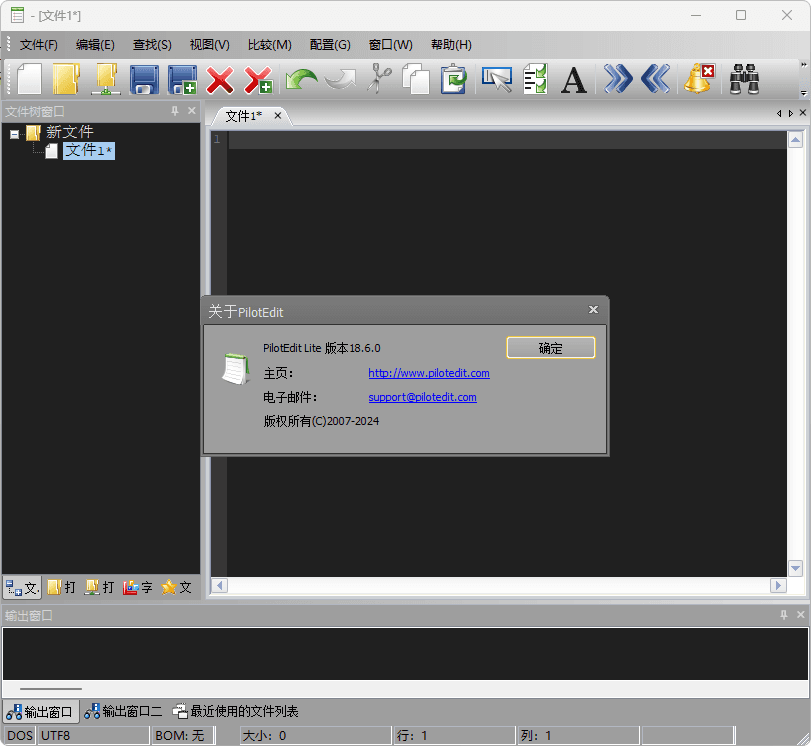Close the output window panel
The image size is (811, 746).
click(801, 615)
